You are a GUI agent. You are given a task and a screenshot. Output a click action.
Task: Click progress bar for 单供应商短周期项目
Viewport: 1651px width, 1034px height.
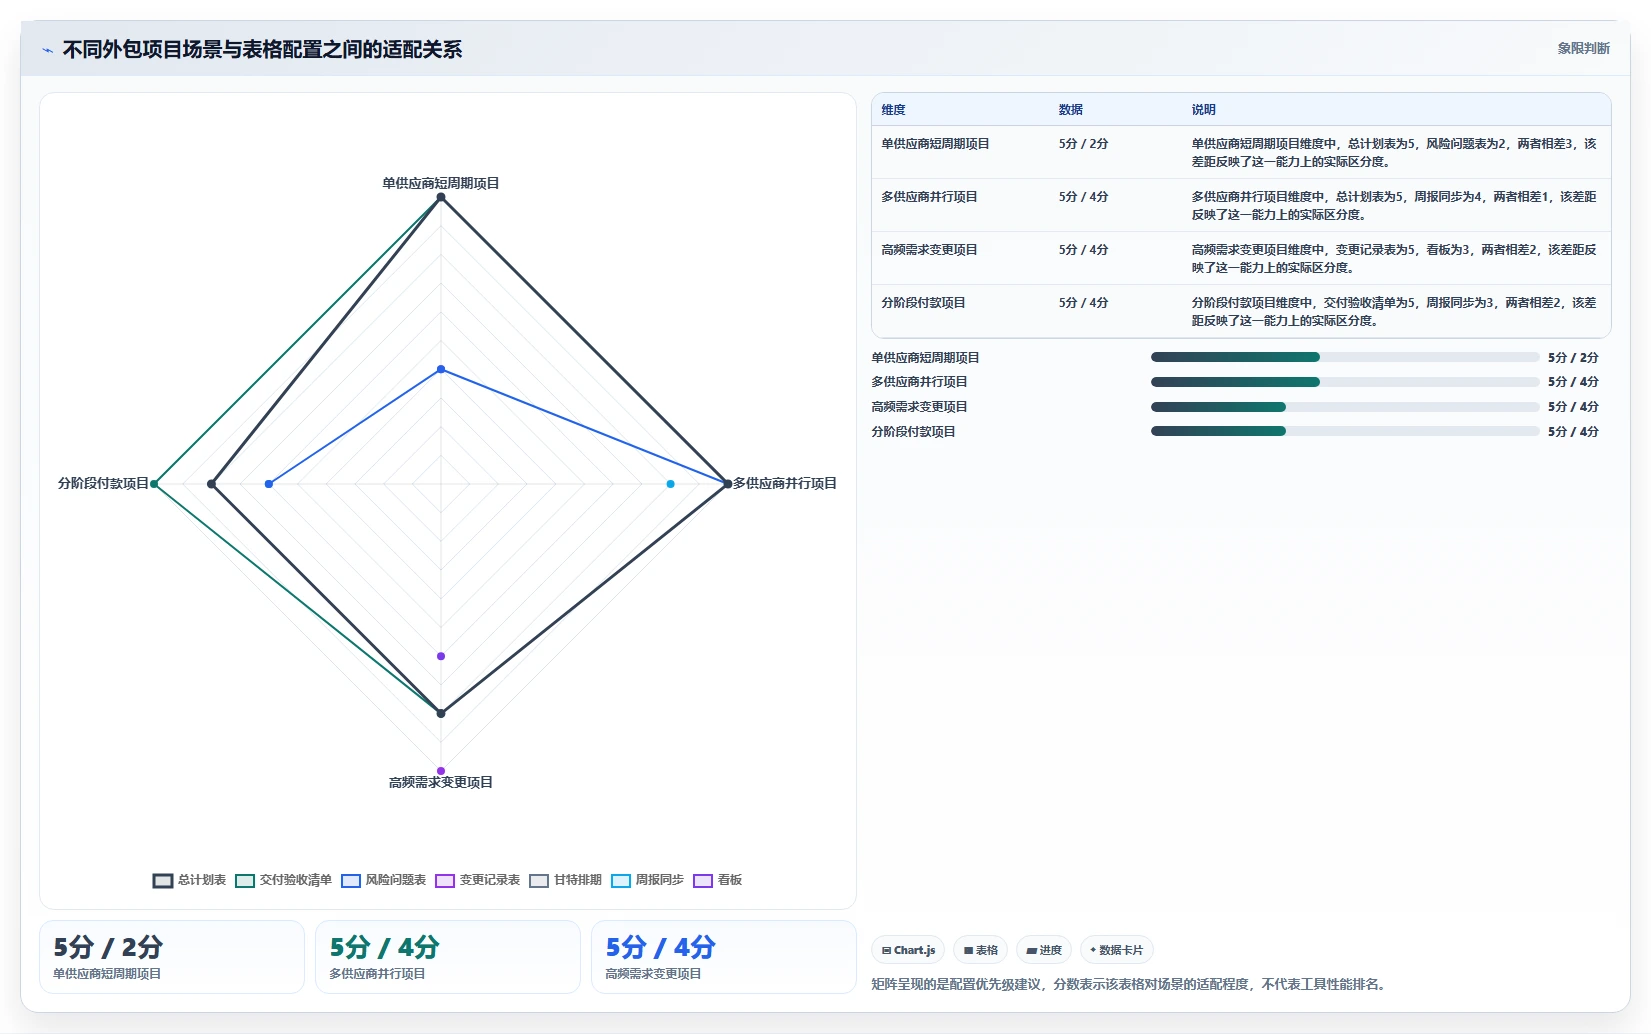click(1345, 357)
